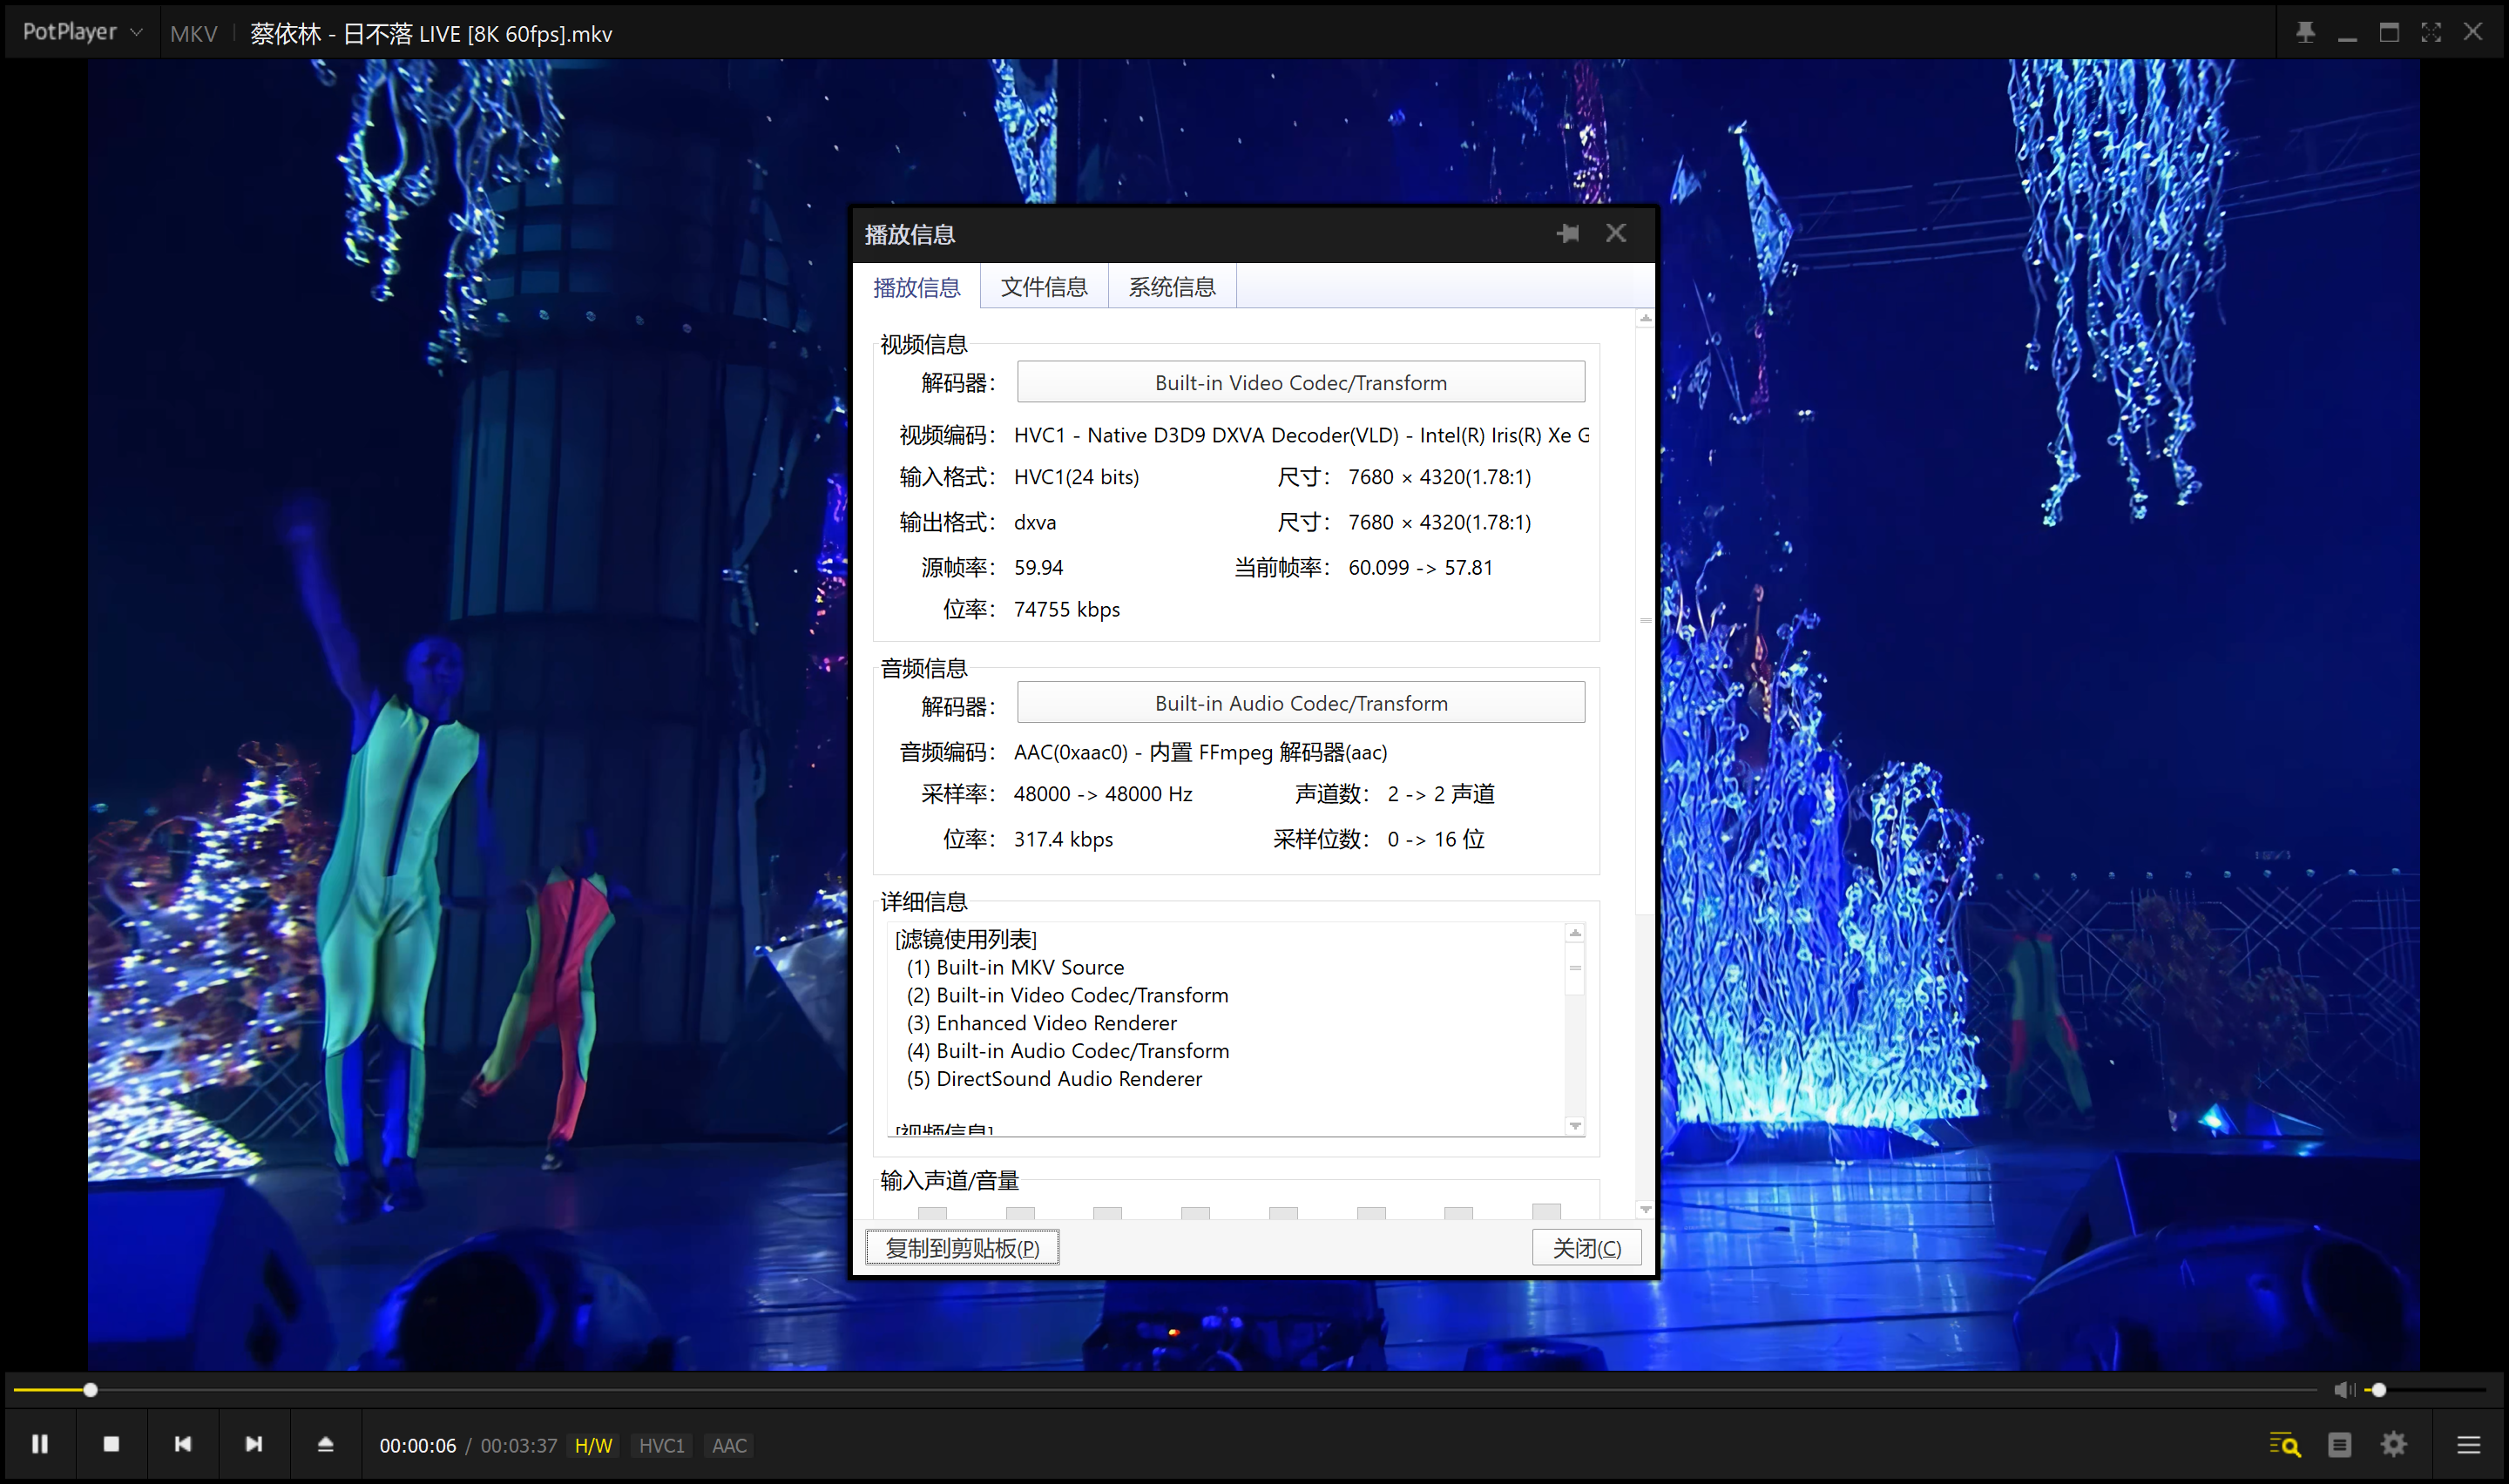Screen dimensions: 2509x1484
Task: Click the total duration 00:03:37 display
Action: pos(519,1446)
